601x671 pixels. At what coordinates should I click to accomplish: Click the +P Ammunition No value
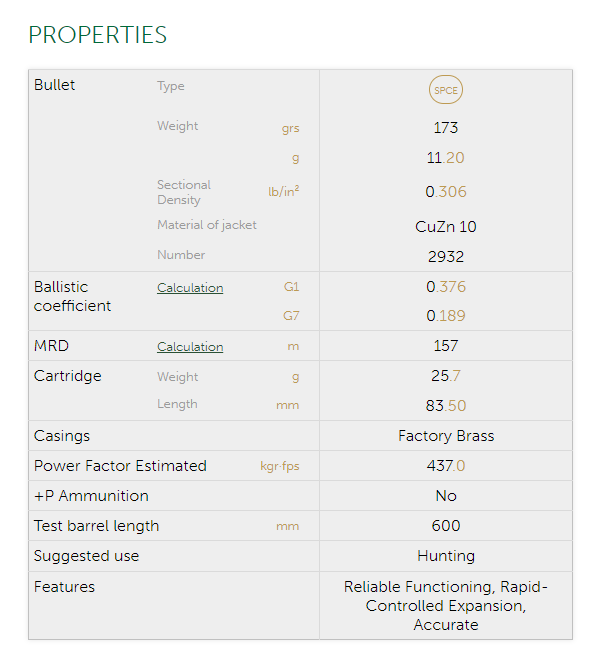(x=446, y=496)
